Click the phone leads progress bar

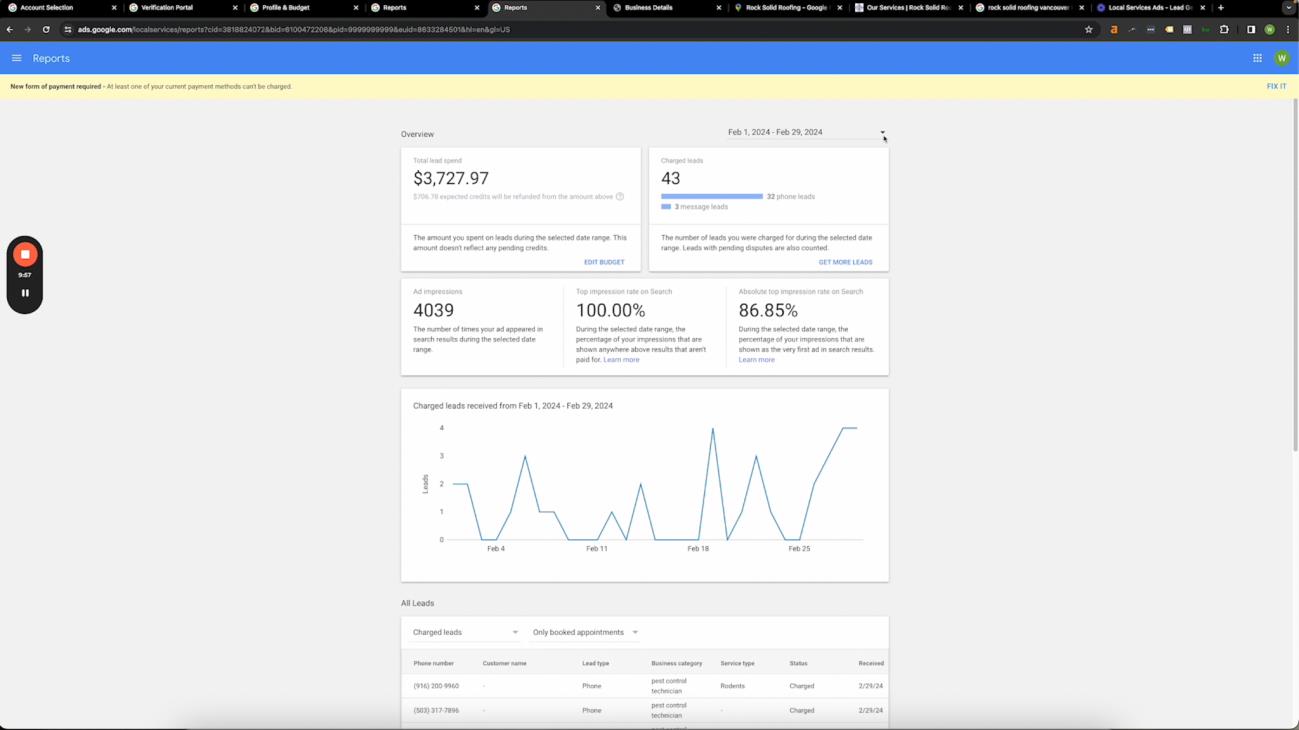(712, 197)
